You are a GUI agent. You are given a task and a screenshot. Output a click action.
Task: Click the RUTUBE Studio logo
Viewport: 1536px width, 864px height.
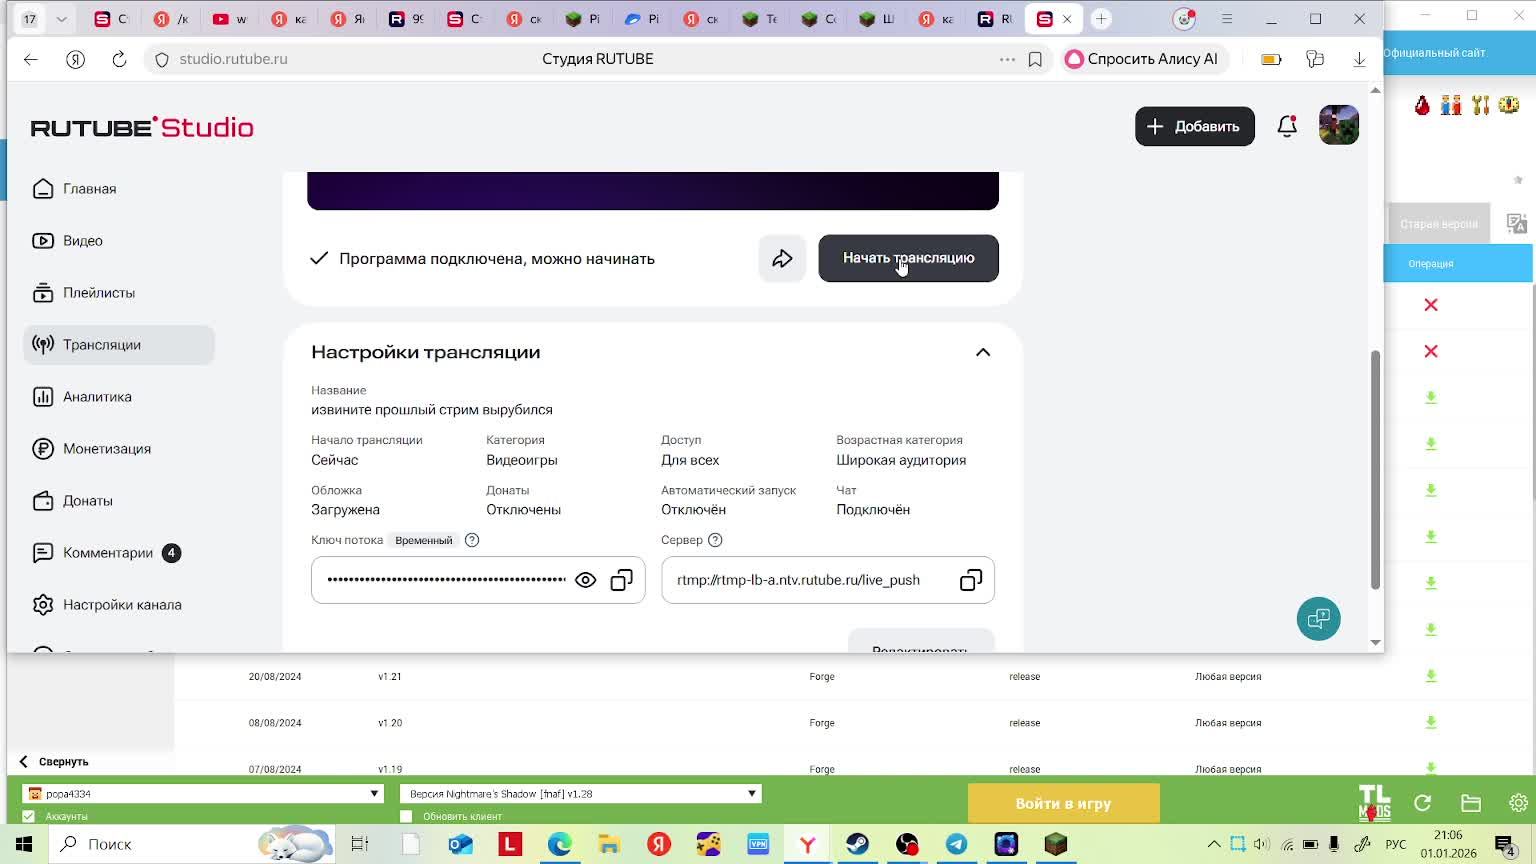pyautogui.click(x=142, y=127)
